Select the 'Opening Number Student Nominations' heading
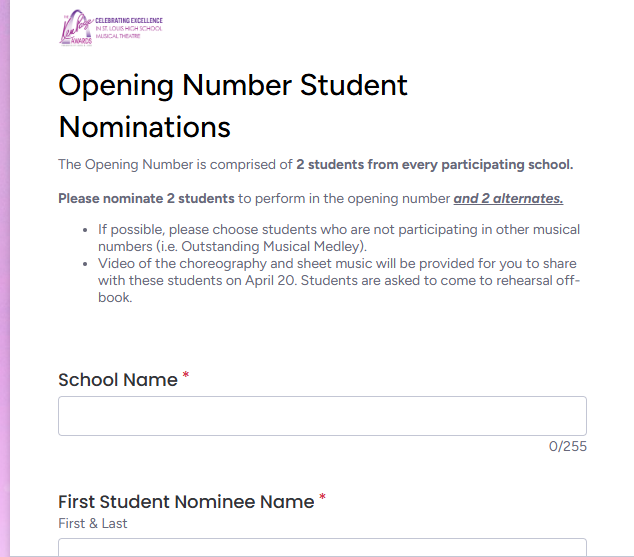This screenshot has width=634, height=557. [x=233, y=106]
